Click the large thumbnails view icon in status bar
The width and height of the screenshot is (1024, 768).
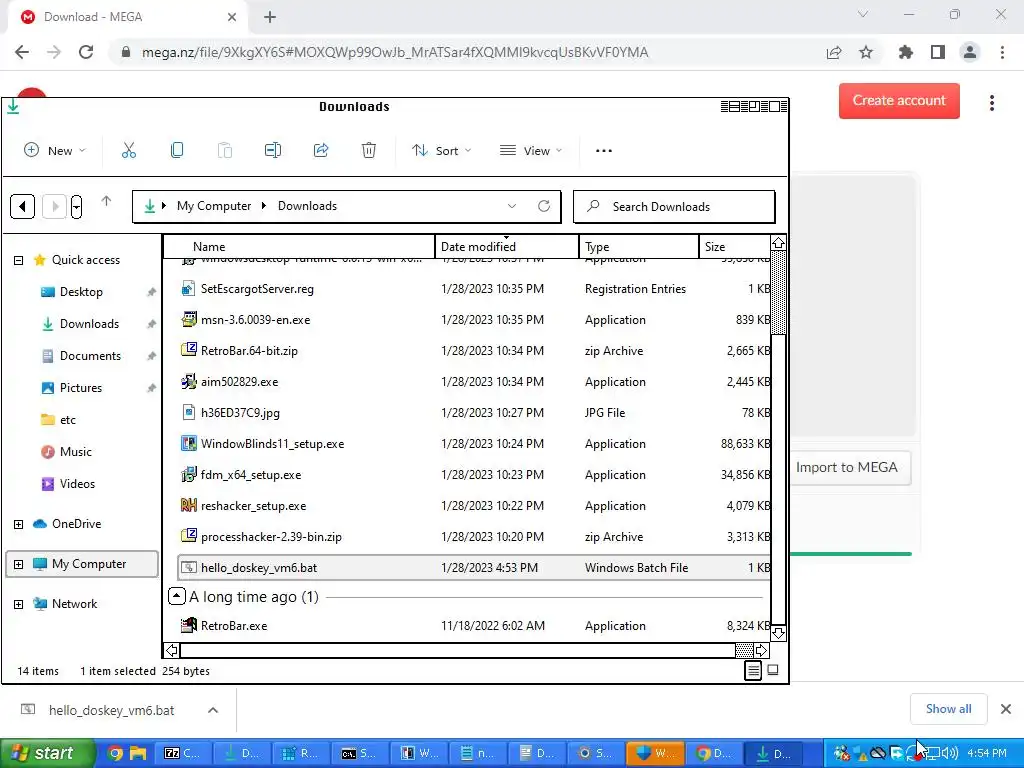773,670
